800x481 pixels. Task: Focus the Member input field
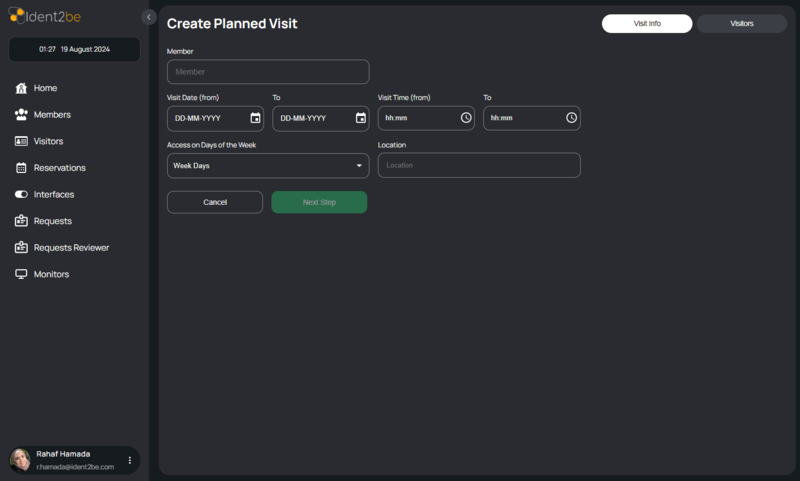[x=268, y=72]
